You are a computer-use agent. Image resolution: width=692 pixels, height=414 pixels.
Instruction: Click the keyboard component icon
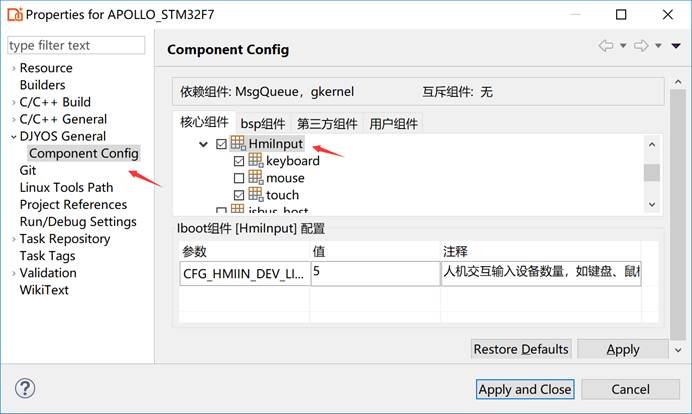[x=255, y=161]
